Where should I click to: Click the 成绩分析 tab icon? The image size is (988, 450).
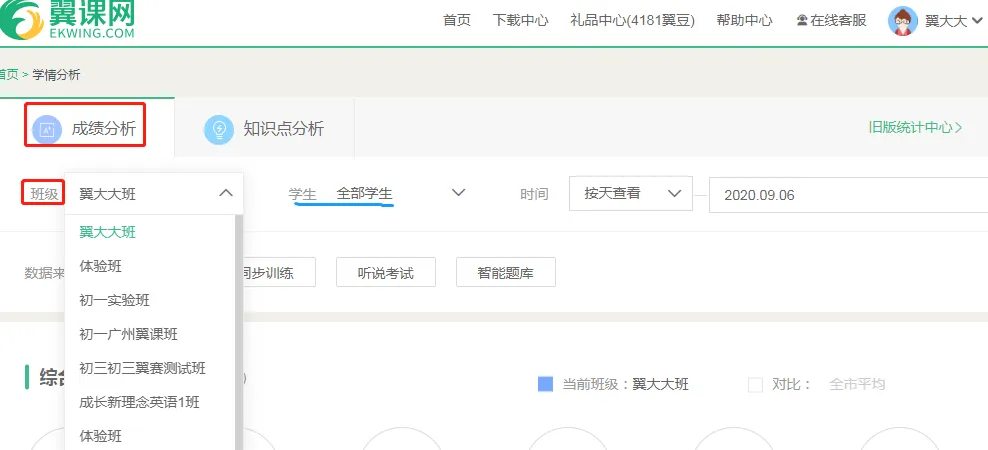[47, 130]
